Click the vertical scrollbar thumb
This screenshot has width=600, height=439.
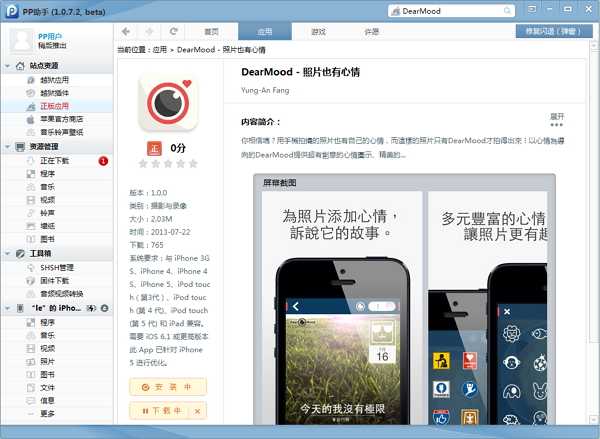point(593,197)
